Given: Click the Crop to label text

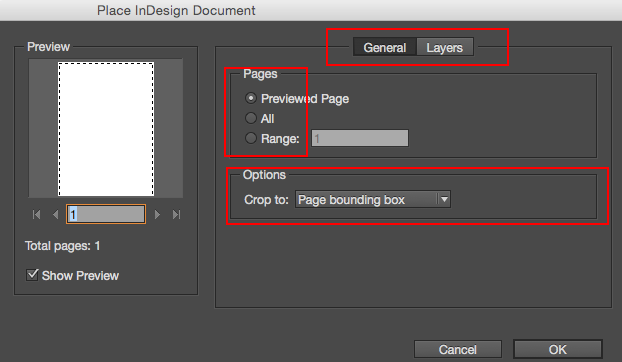Looking at the screenshot, I should (266, 199).
